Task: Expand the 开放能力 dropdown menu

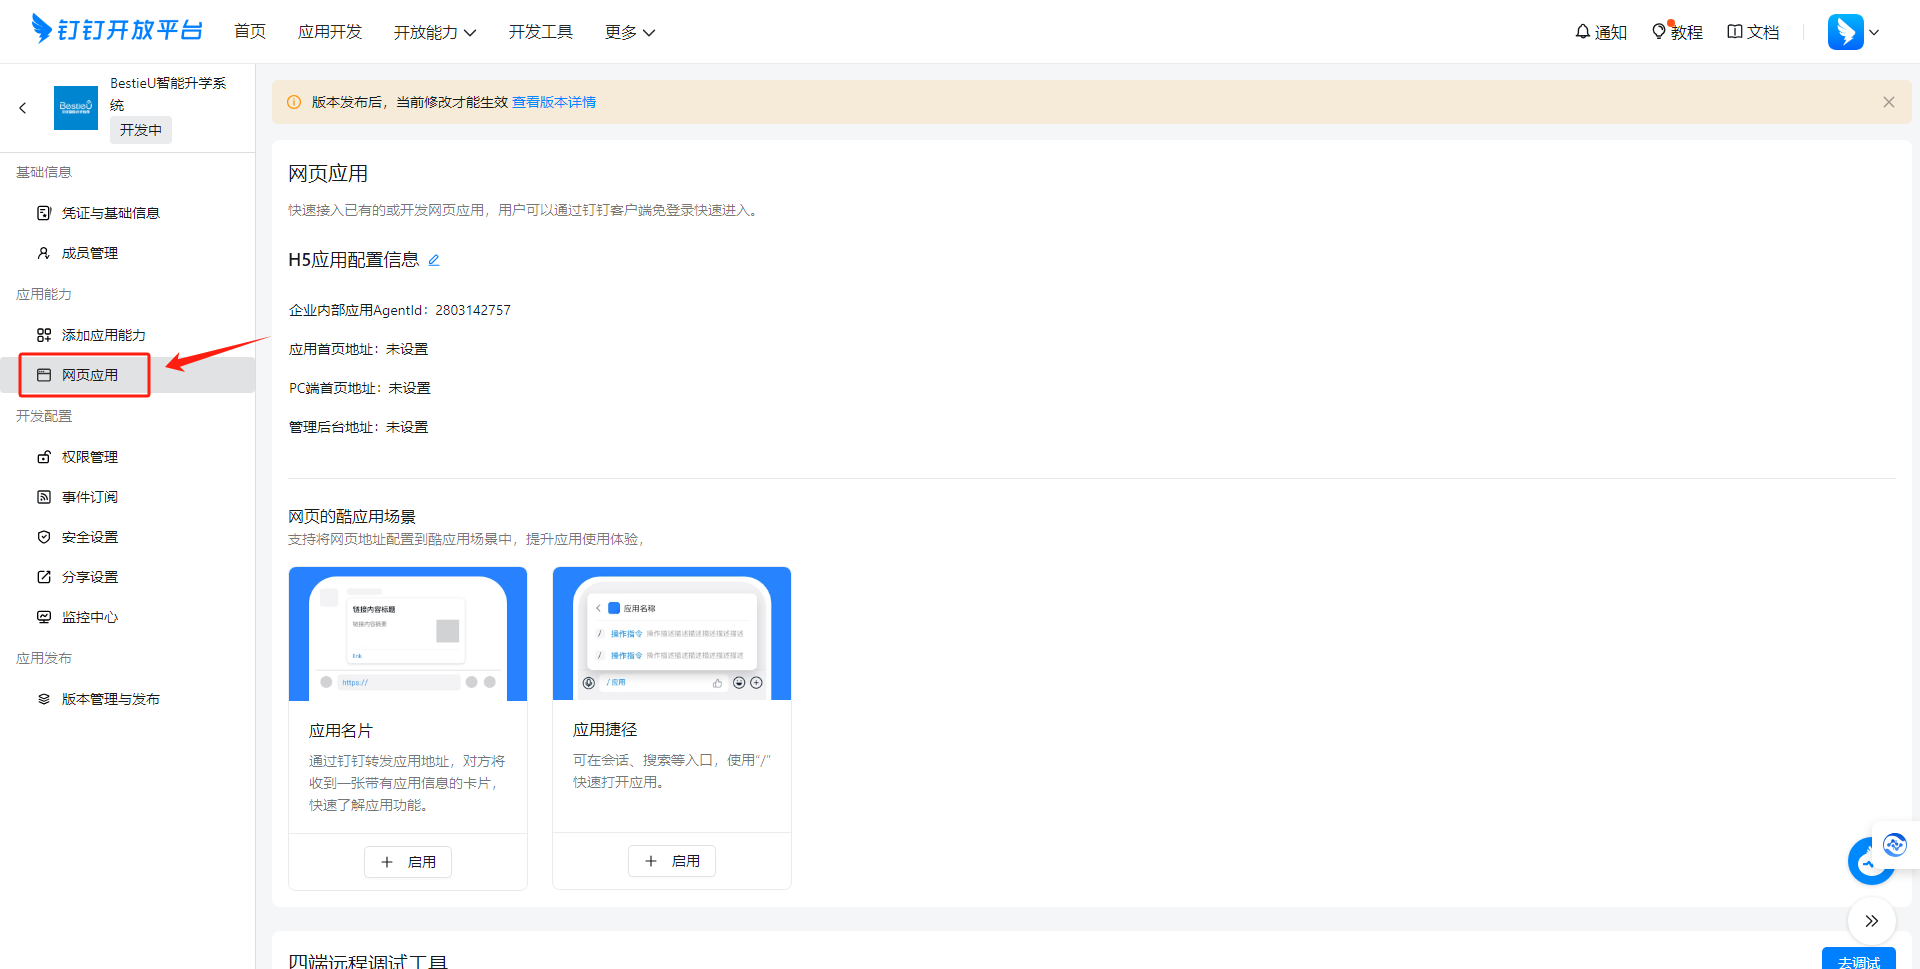Action: click(x=435, y=32)
